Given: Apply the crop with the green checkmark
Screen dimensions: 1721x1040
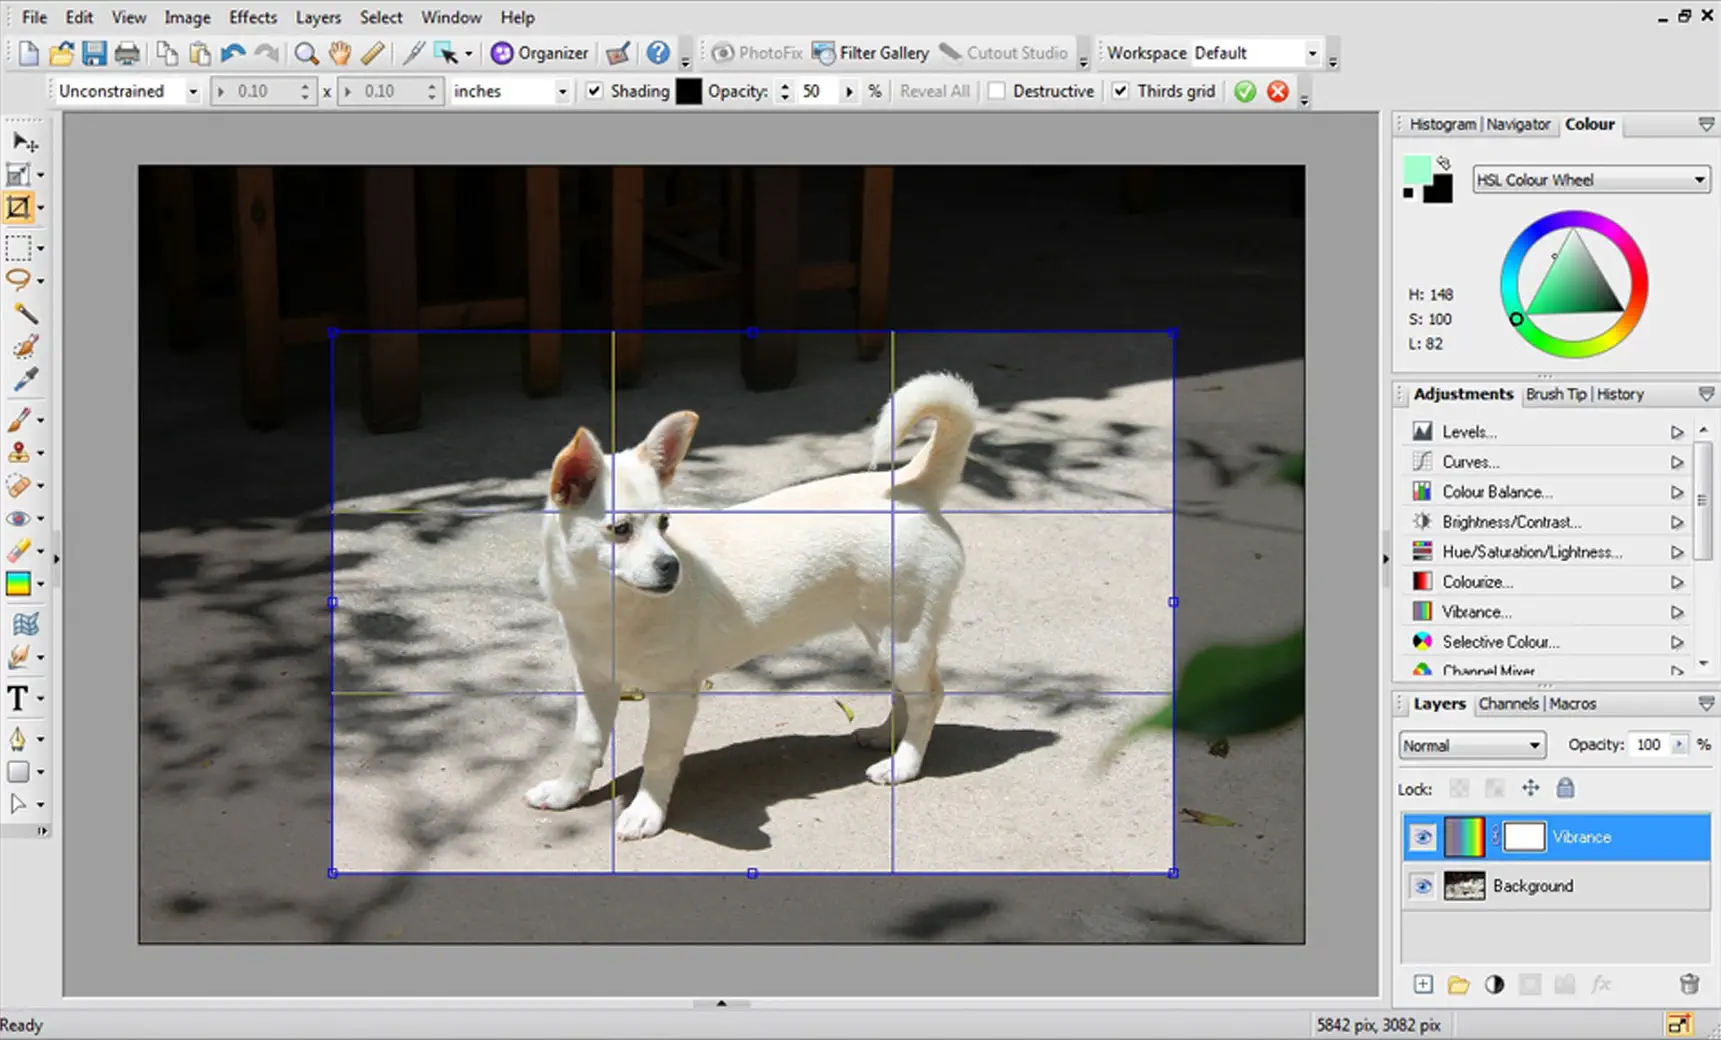Looking at the screenshot, I should coord(1244,90).
